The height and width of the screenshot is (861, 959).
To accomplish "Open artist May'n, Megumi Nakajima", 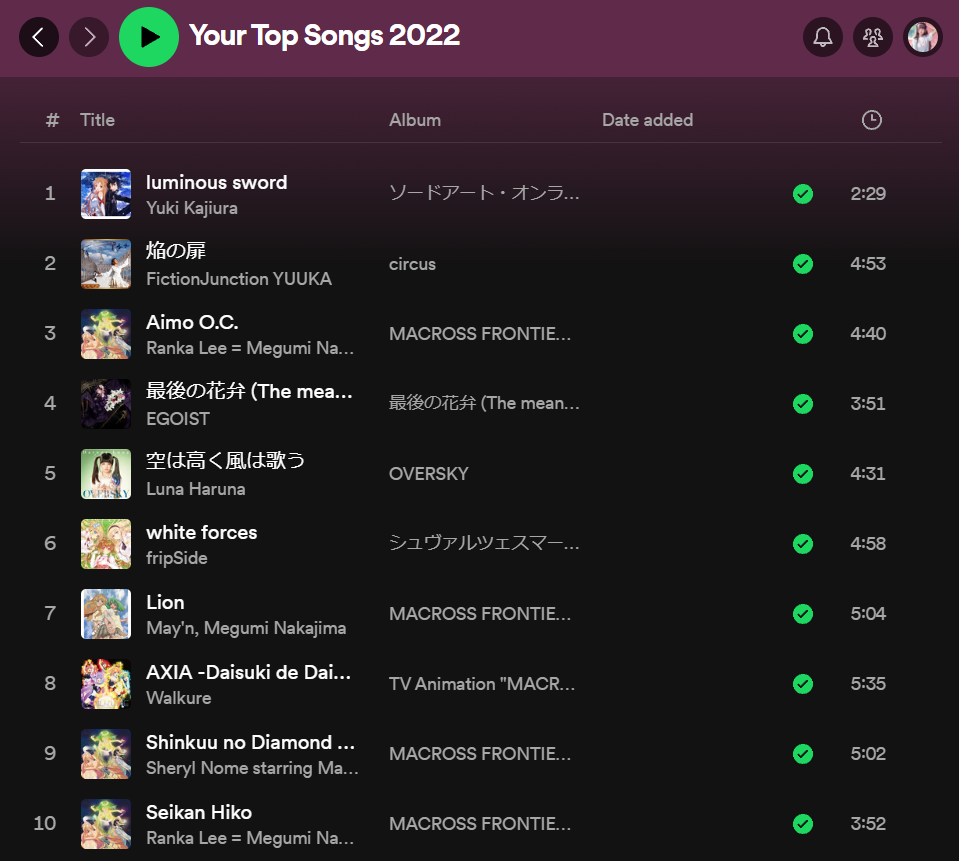I will pos(246,628).
